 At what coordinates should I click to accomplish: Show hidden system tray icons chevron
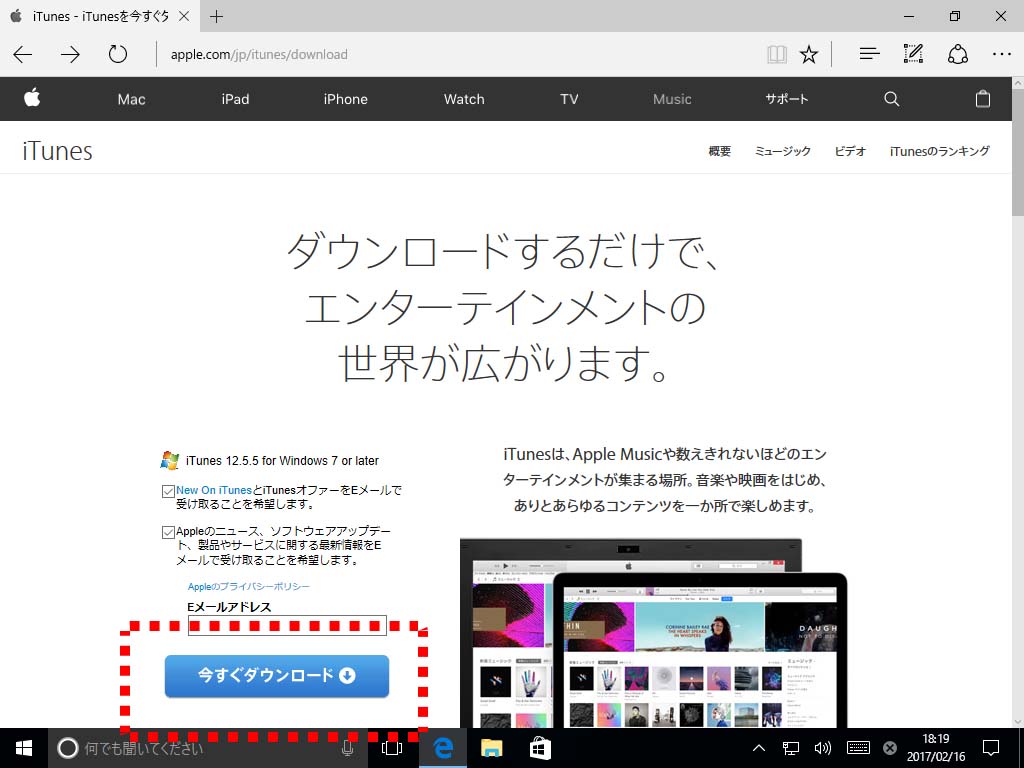coord(758,748)
